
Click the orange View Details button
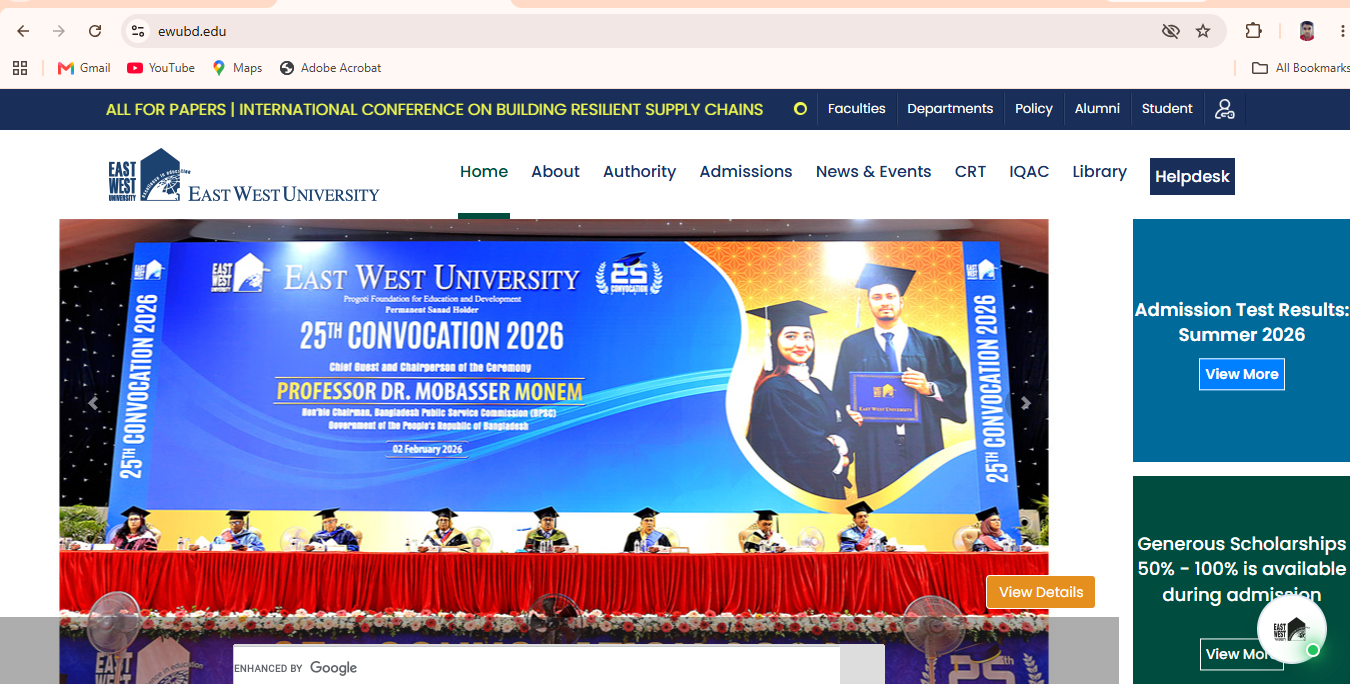(1041, 592)
